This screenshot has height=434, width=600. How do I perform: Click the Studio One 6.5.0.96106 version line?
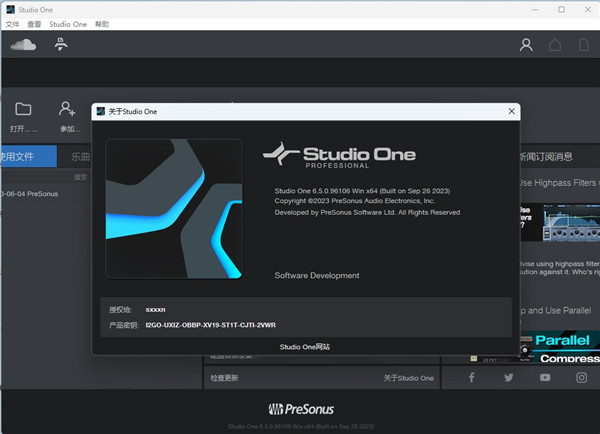coord(362,191)
